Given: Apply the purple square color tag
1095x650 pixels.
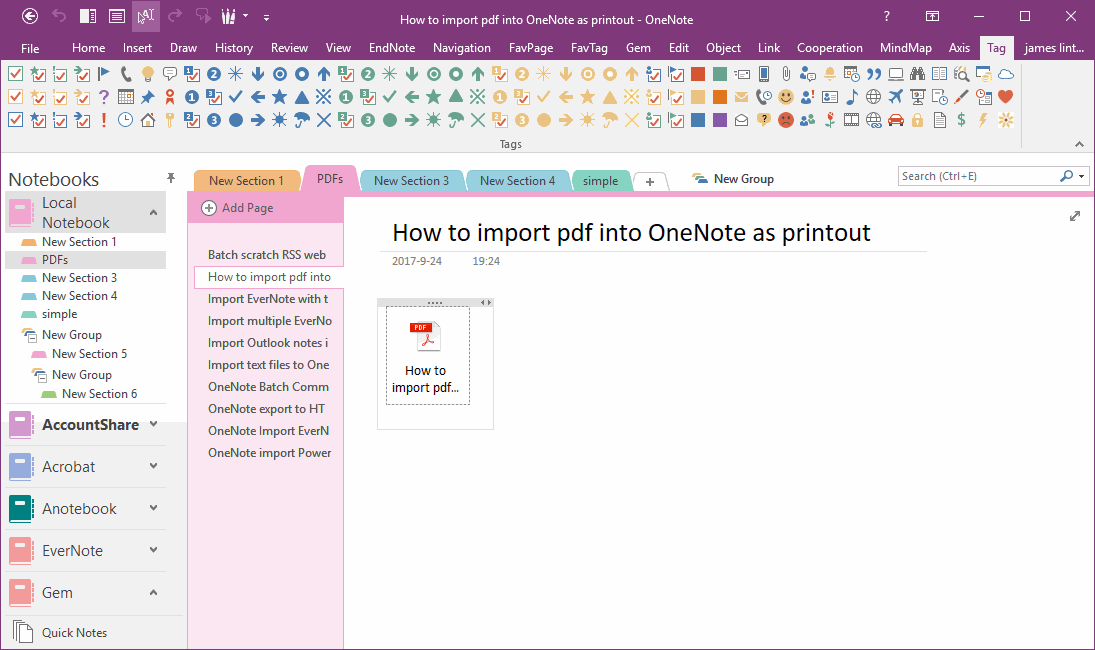Looking at the screenshot, I should point(720,120).
